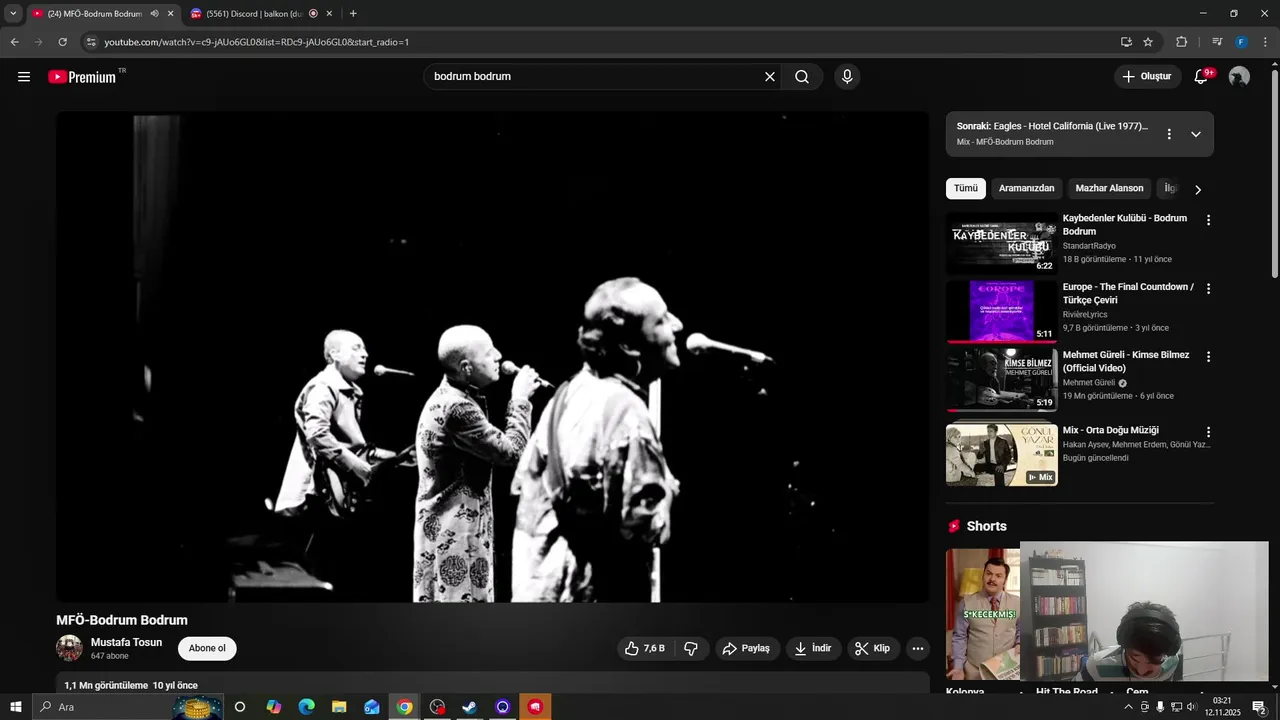Image resolution: width=1280 pixels, height=720 pixels.
Task: Open Kaybedenler Kulübü - Bodrum Bodrum title
Action: [1125, 225]
